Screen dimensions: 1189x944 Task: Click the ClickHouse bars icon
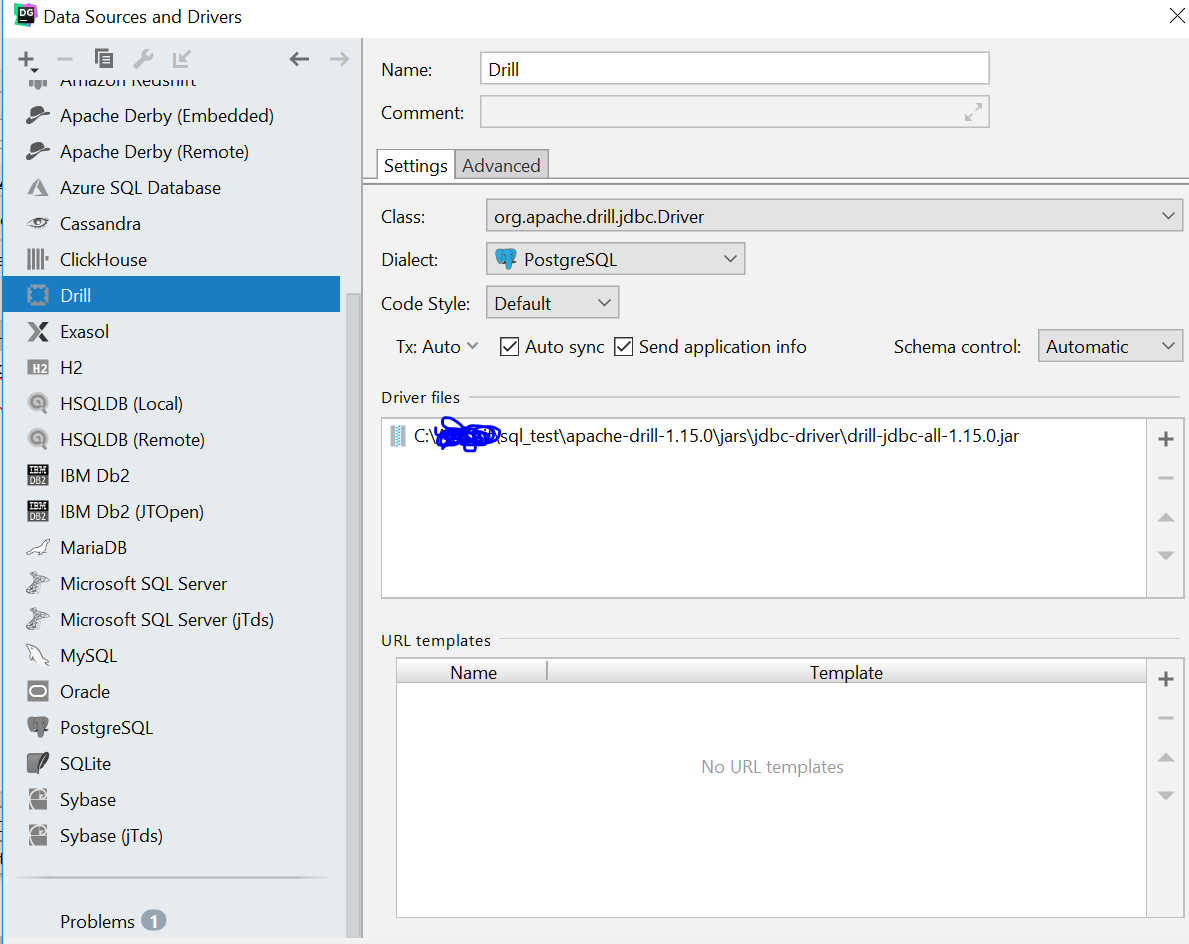click(x=38, y=259)
